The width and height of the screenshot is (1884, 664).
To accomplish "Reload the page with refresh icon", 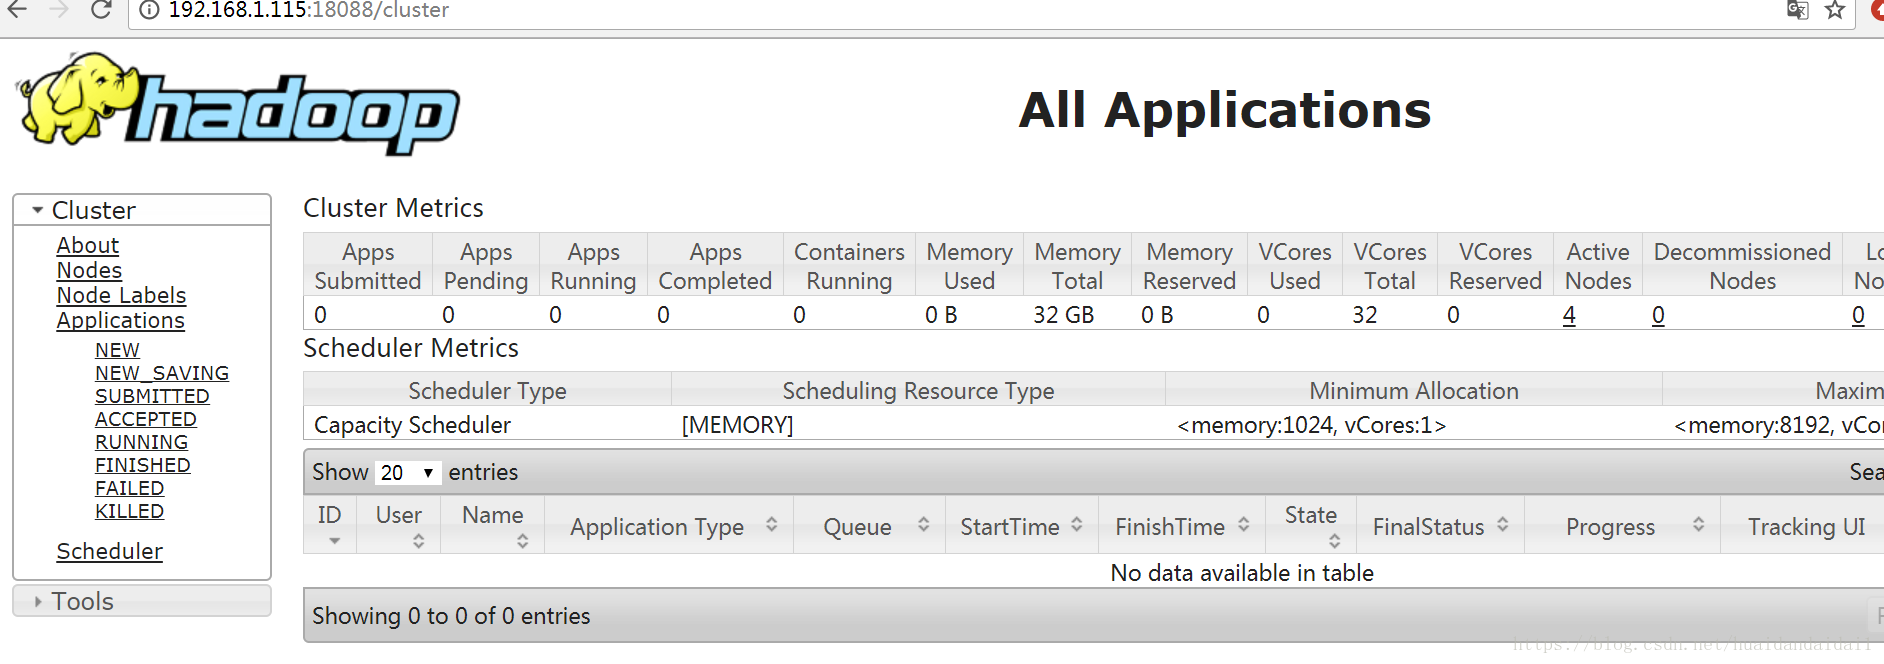I will pyautogui.click(x=101, y=10).
